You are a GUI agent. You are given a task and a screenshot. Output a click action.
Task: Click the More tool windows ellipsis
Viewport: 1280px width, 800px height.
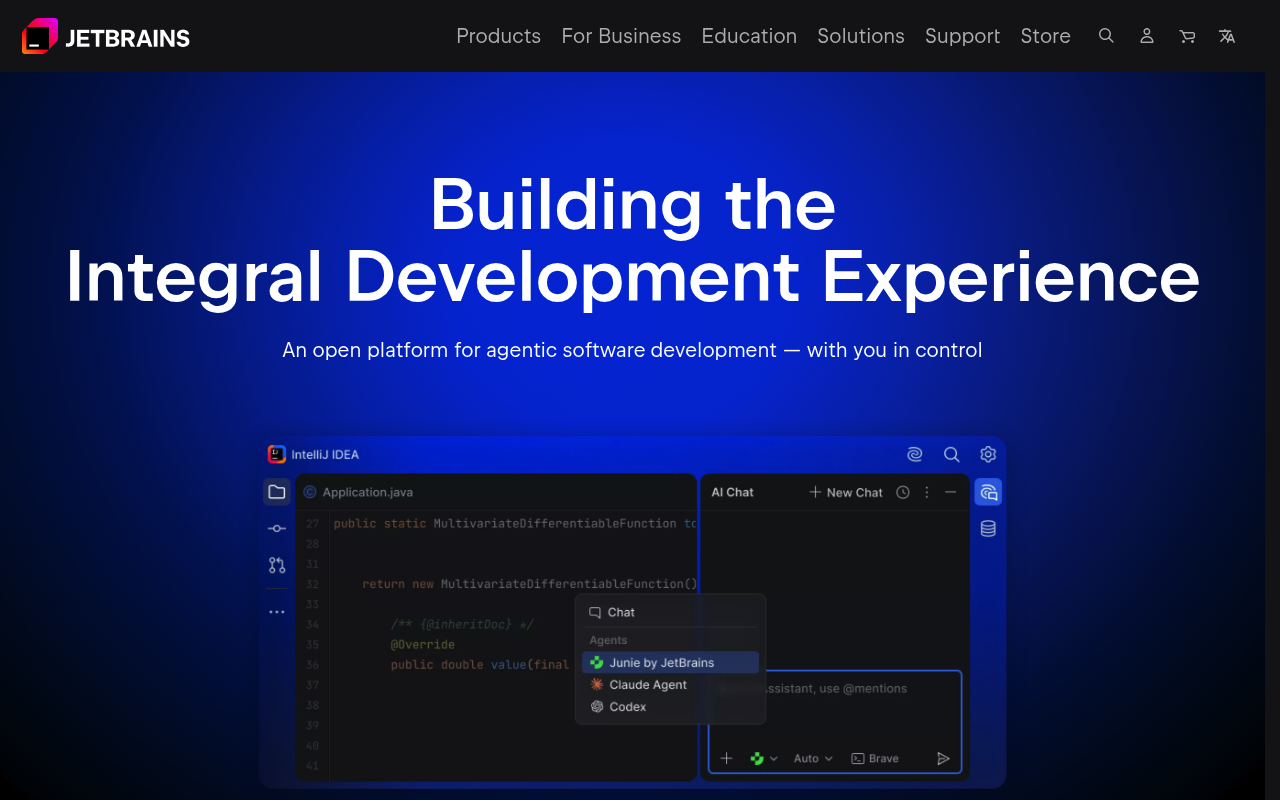[277, 612]
